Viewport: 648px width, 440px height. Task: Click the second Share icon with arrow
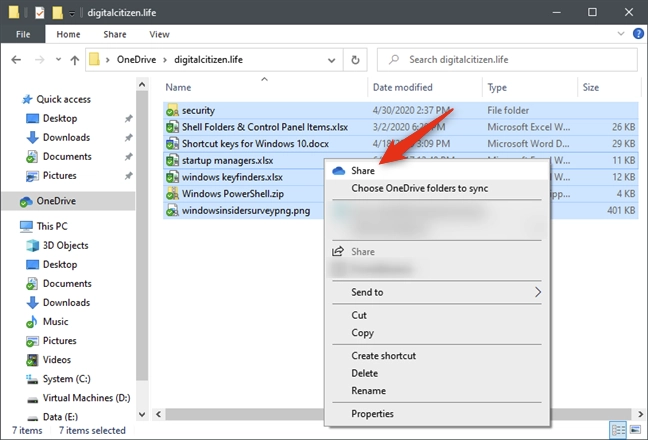pyautogui.click(x=338, y=251)
